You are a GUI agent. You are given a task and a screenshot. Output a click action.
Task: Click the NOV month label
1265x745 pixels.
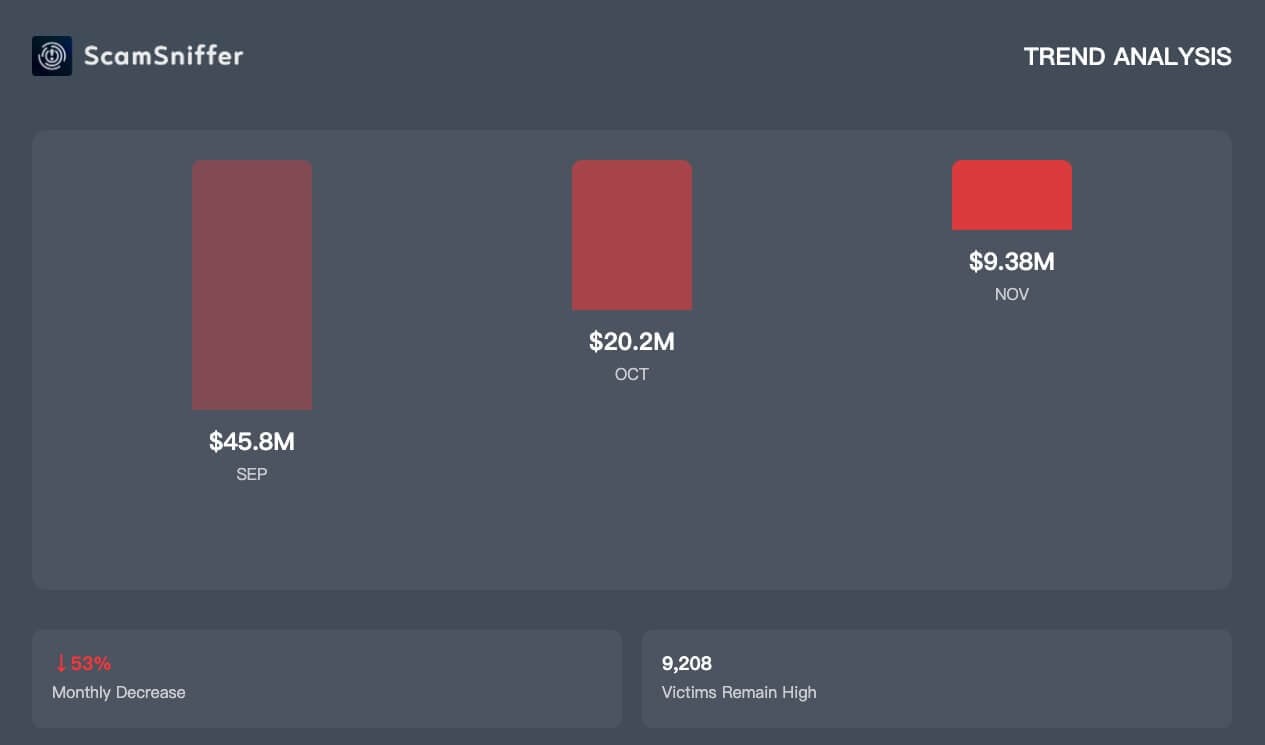coord(1012,295)
